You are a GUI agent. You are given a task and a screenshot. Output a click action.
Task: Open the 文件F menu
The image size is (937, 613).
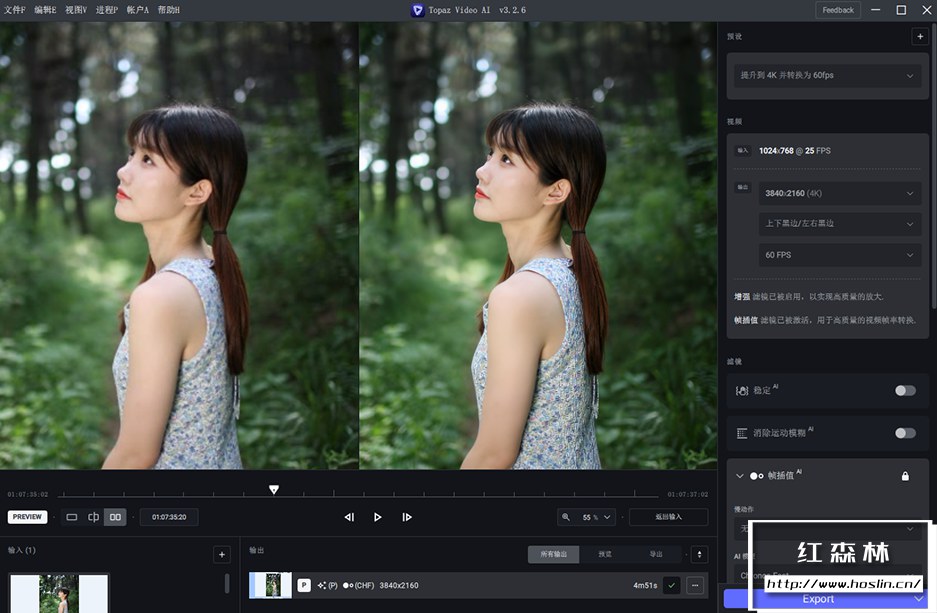click(16, 9)
